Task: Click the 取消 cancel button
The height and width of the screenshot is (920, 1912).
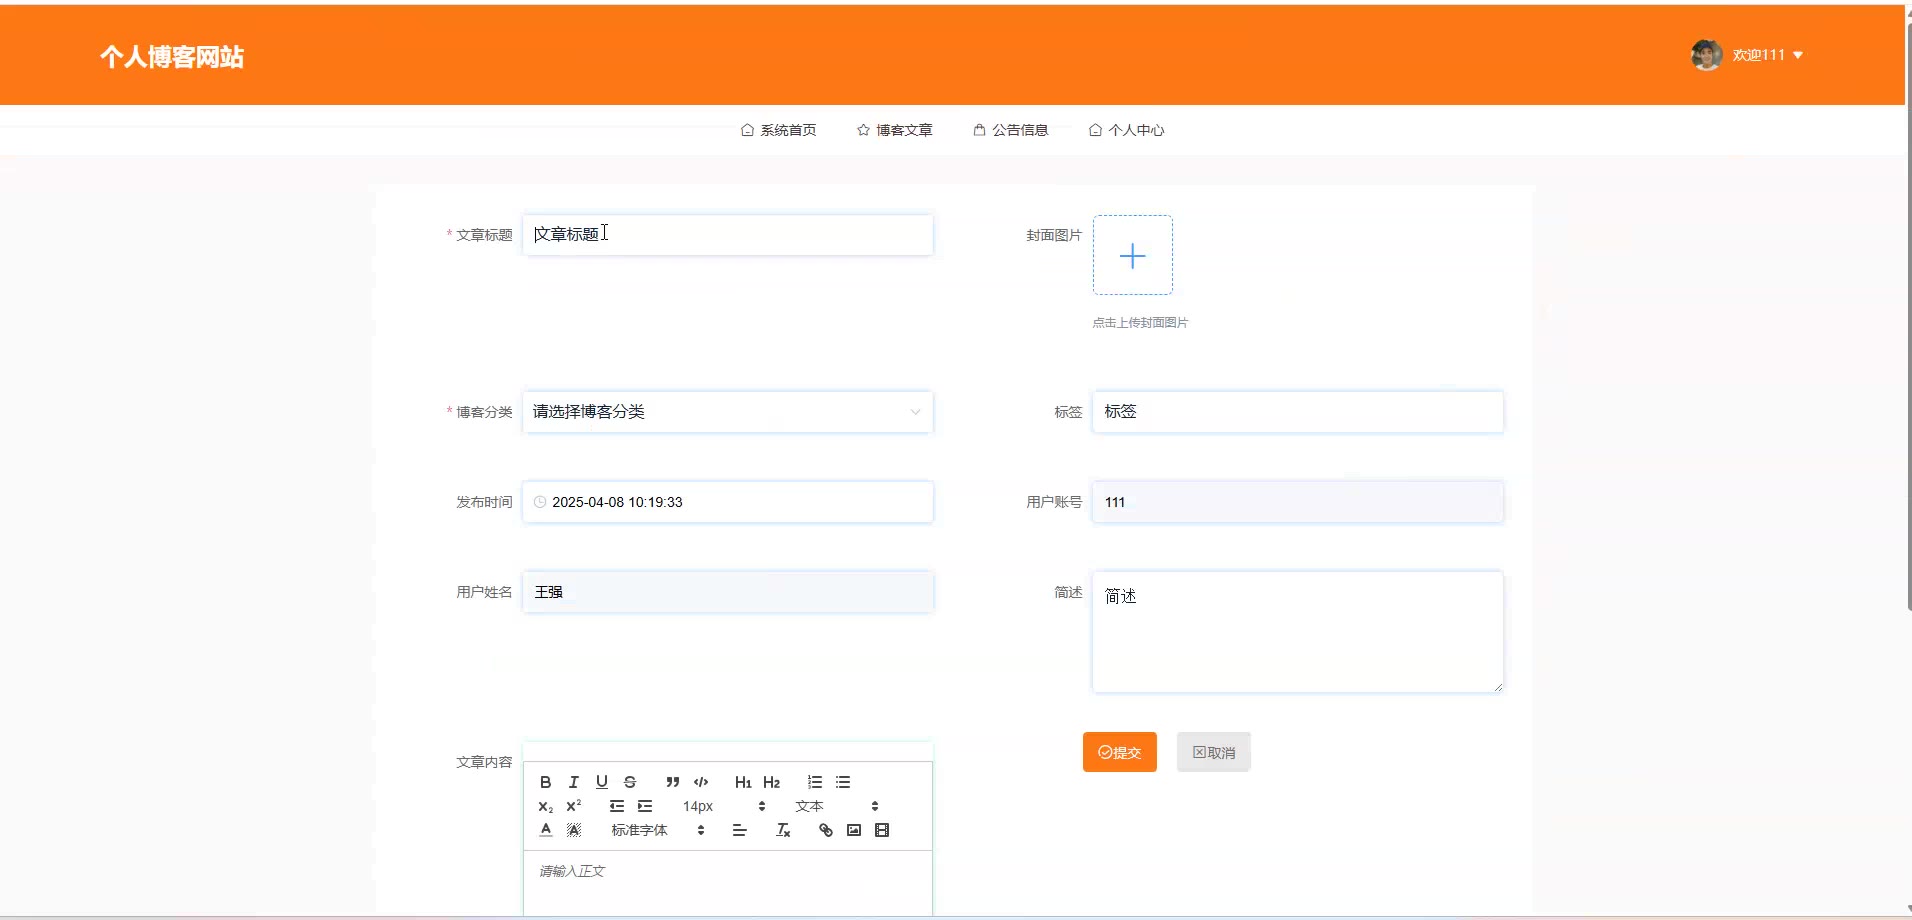Action: click(x=1213, y=752)
